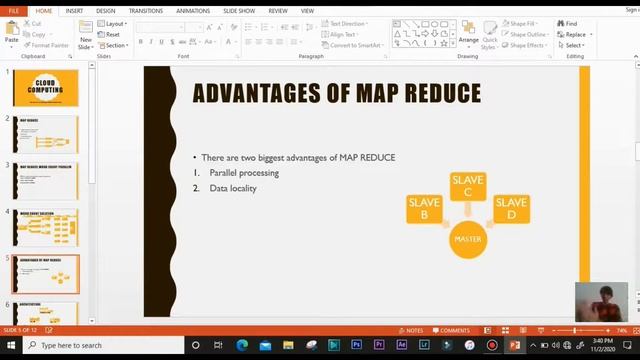This screenshot has height=360, width=640.
Task: Switch to the SLIDE SHOW tab
Action: click(x=239, y=11)
